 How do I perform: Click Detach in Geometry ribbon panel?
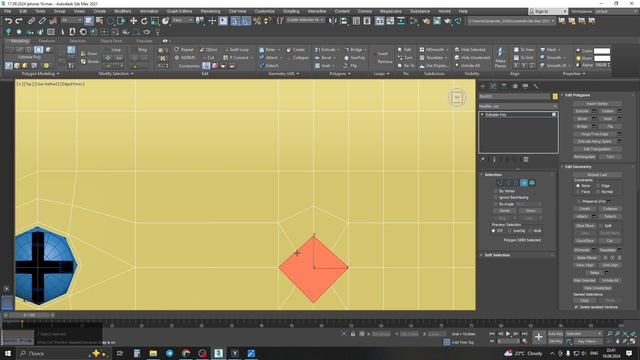[x=269, y=65]
